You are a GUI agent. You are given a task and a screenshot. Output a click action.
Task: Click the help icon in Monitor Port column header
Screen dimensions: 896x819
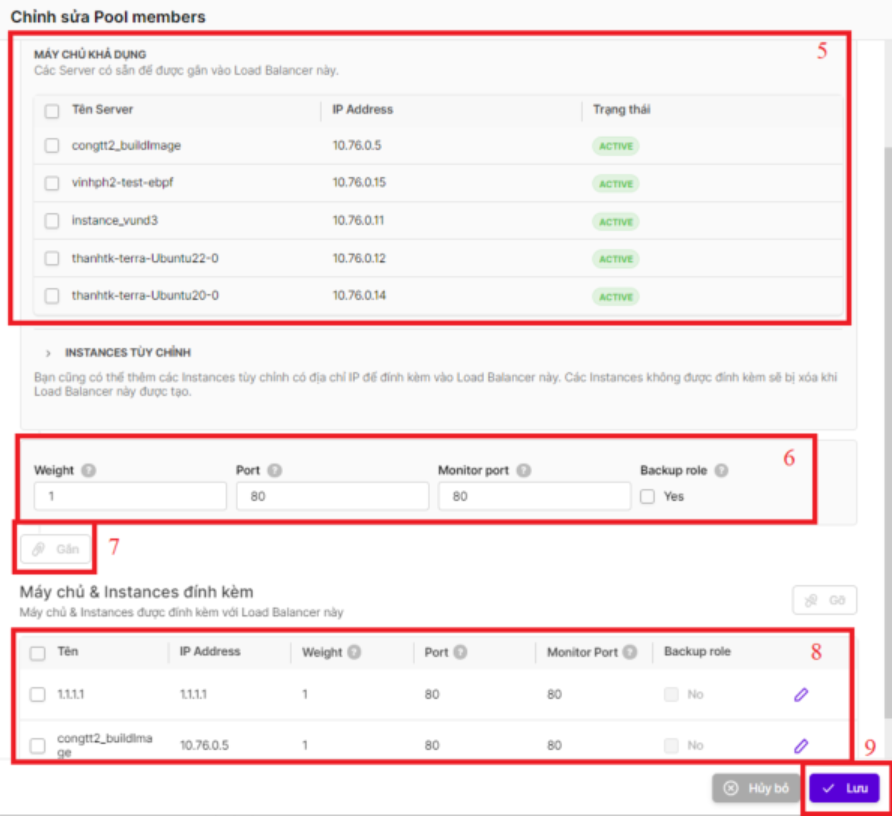(628, 653)
